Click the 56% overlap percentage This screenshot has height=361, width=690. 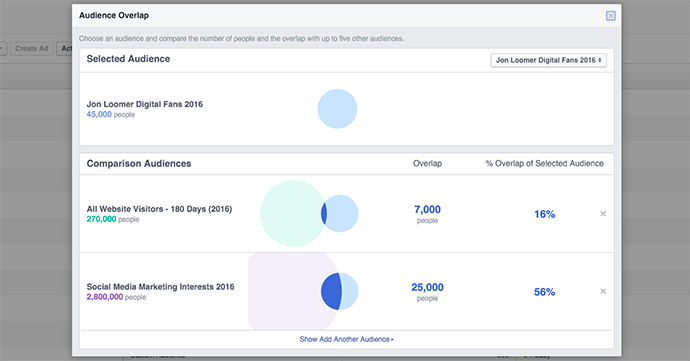pos(544,292)
